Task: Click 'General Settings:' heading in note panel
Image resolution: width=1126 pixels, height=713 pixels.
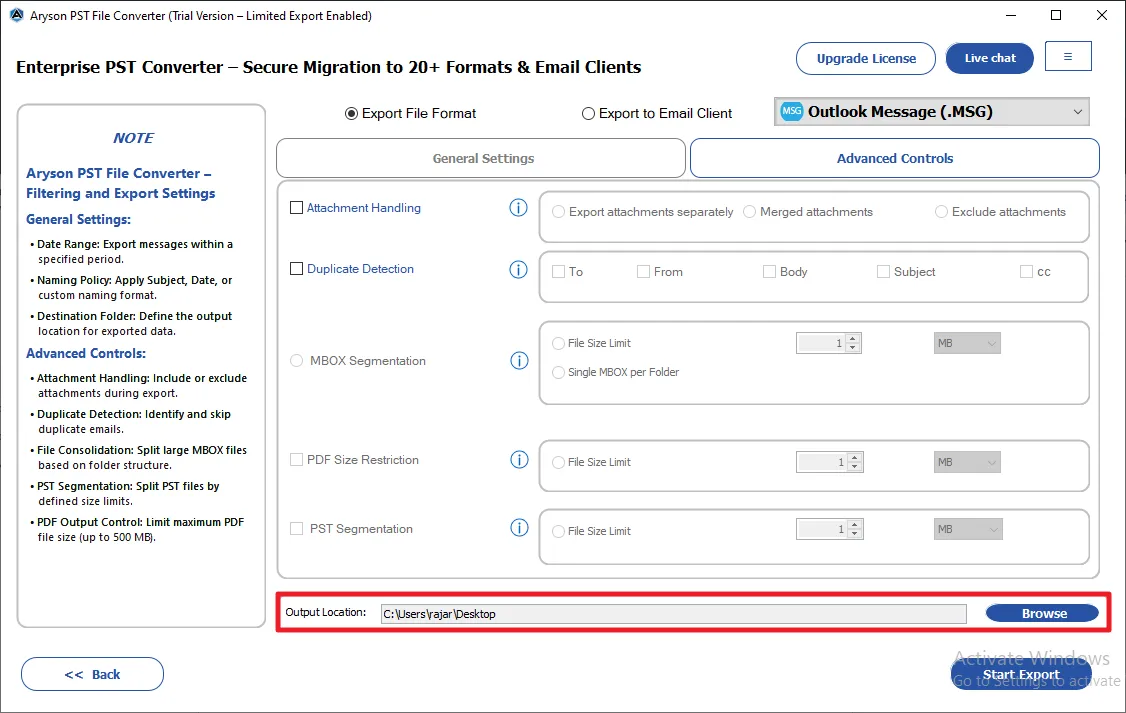Action: click(x=78, y=220)
